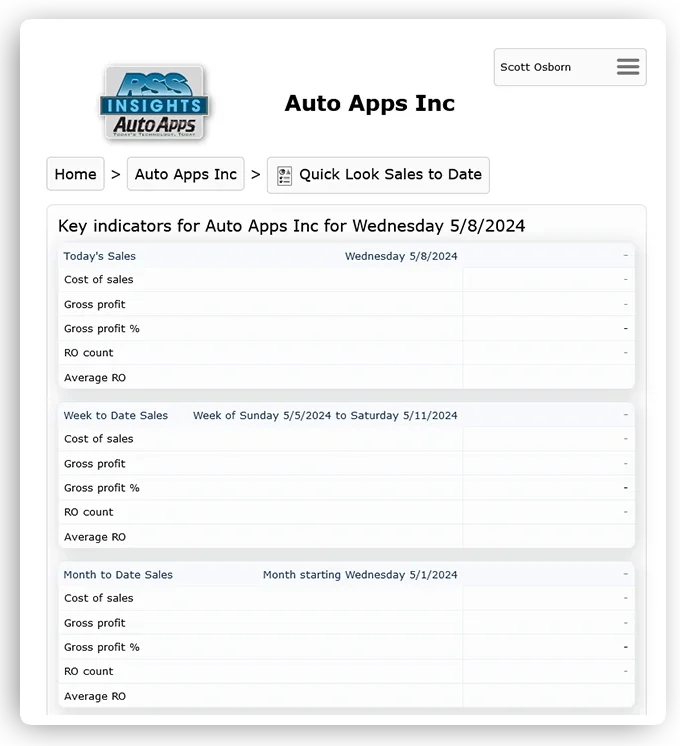Click Average RO under Month to Date Sales
This screenshot has height=746, width=680.
click(95, 697)
